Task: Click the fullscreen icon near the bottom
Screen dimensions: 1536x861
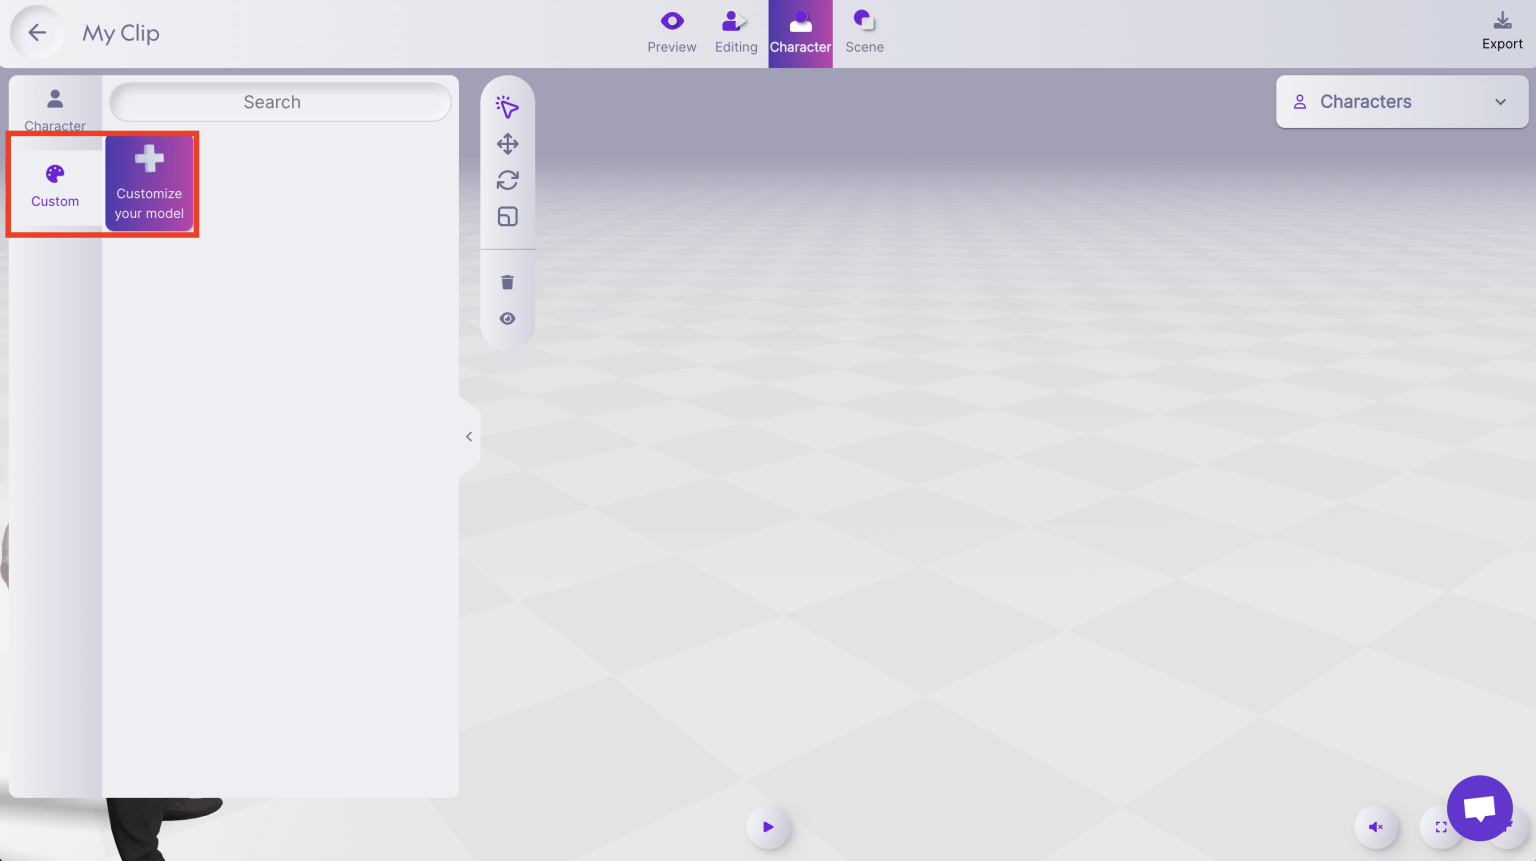Action: [1440, 827]
